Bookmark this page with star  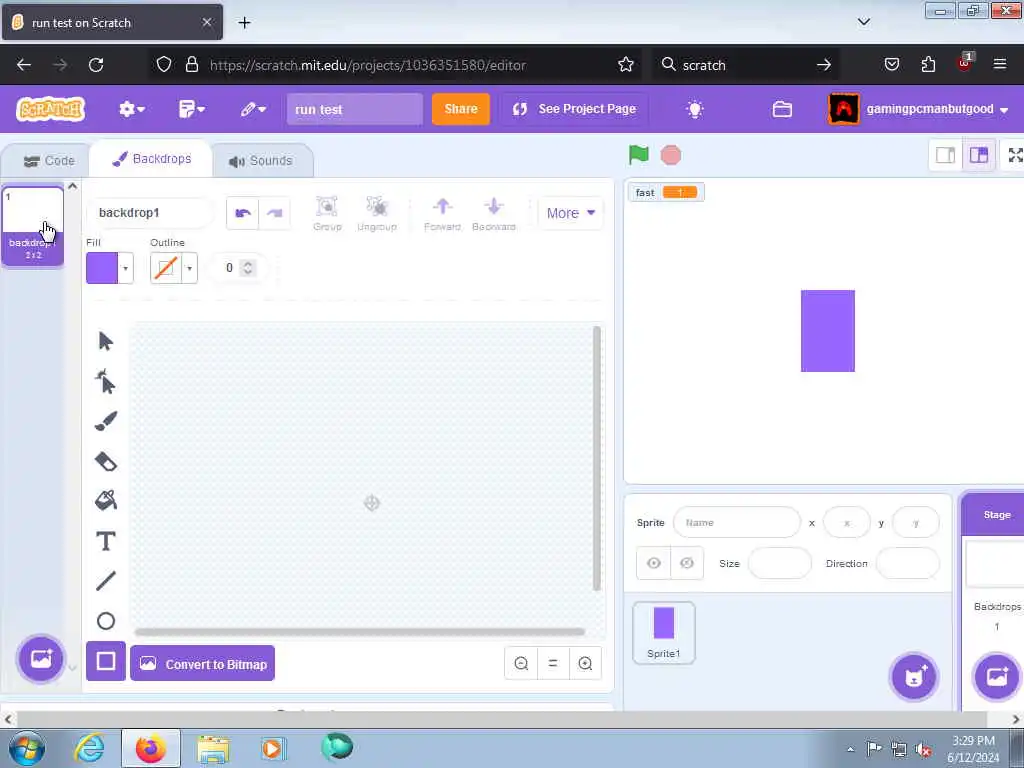(626, 64)
